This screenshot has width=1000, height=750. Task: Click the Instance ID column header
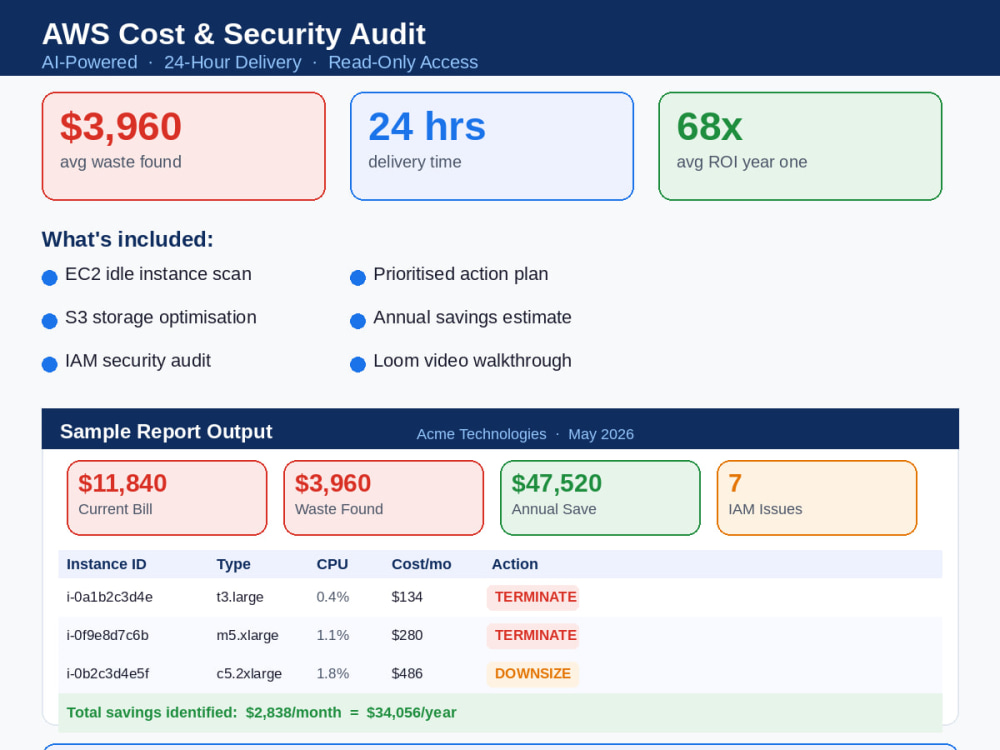pos(107,564)
